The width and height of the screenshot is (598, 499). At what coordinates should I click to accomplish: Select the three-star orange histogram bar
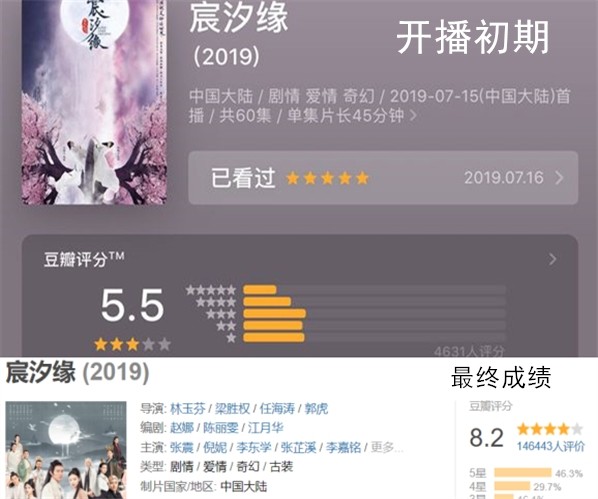[x=275, y=314]
